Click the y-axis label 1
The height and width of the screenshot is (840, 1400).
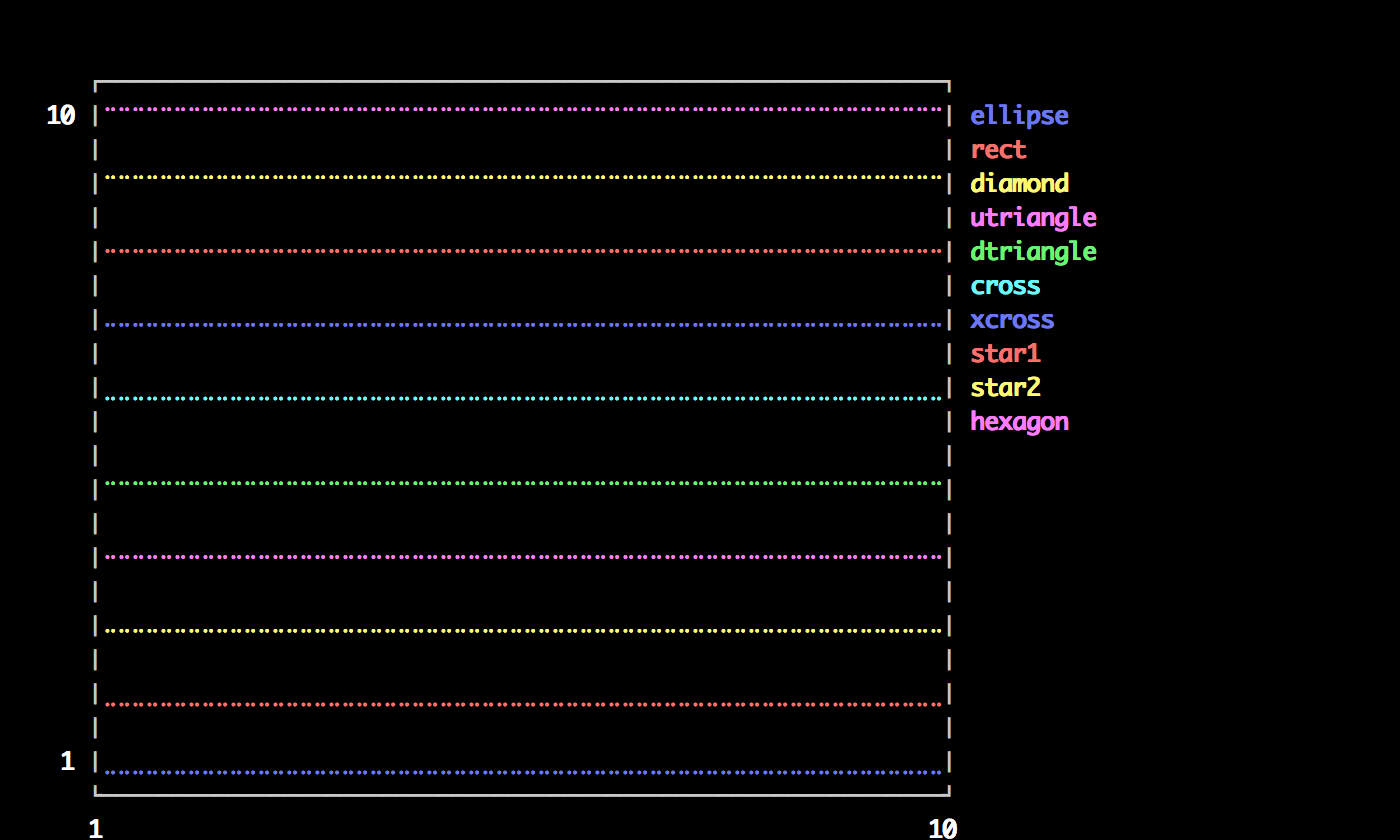[67, 762]
